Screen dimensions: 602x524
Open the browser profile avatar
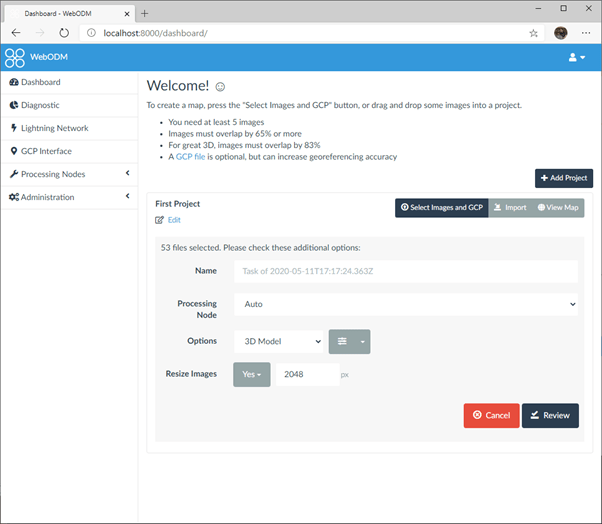pyautogui.click(x=561, y=32)
